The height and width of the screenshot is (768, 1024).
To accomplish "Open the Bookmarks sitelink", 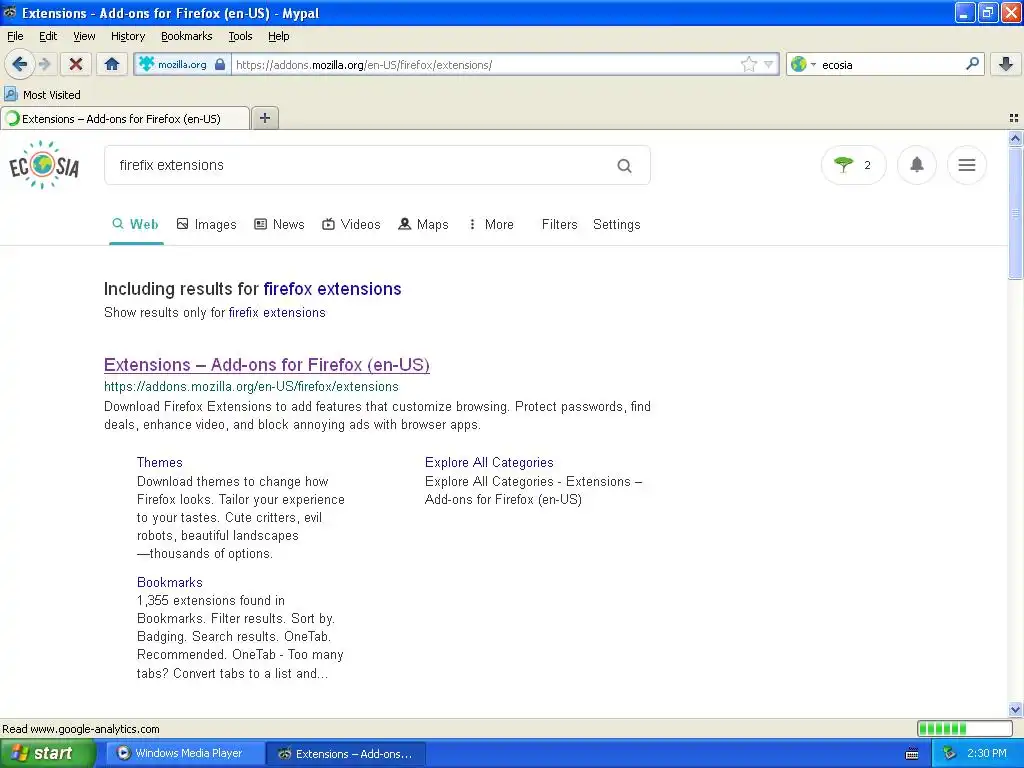I will [170, 583].
